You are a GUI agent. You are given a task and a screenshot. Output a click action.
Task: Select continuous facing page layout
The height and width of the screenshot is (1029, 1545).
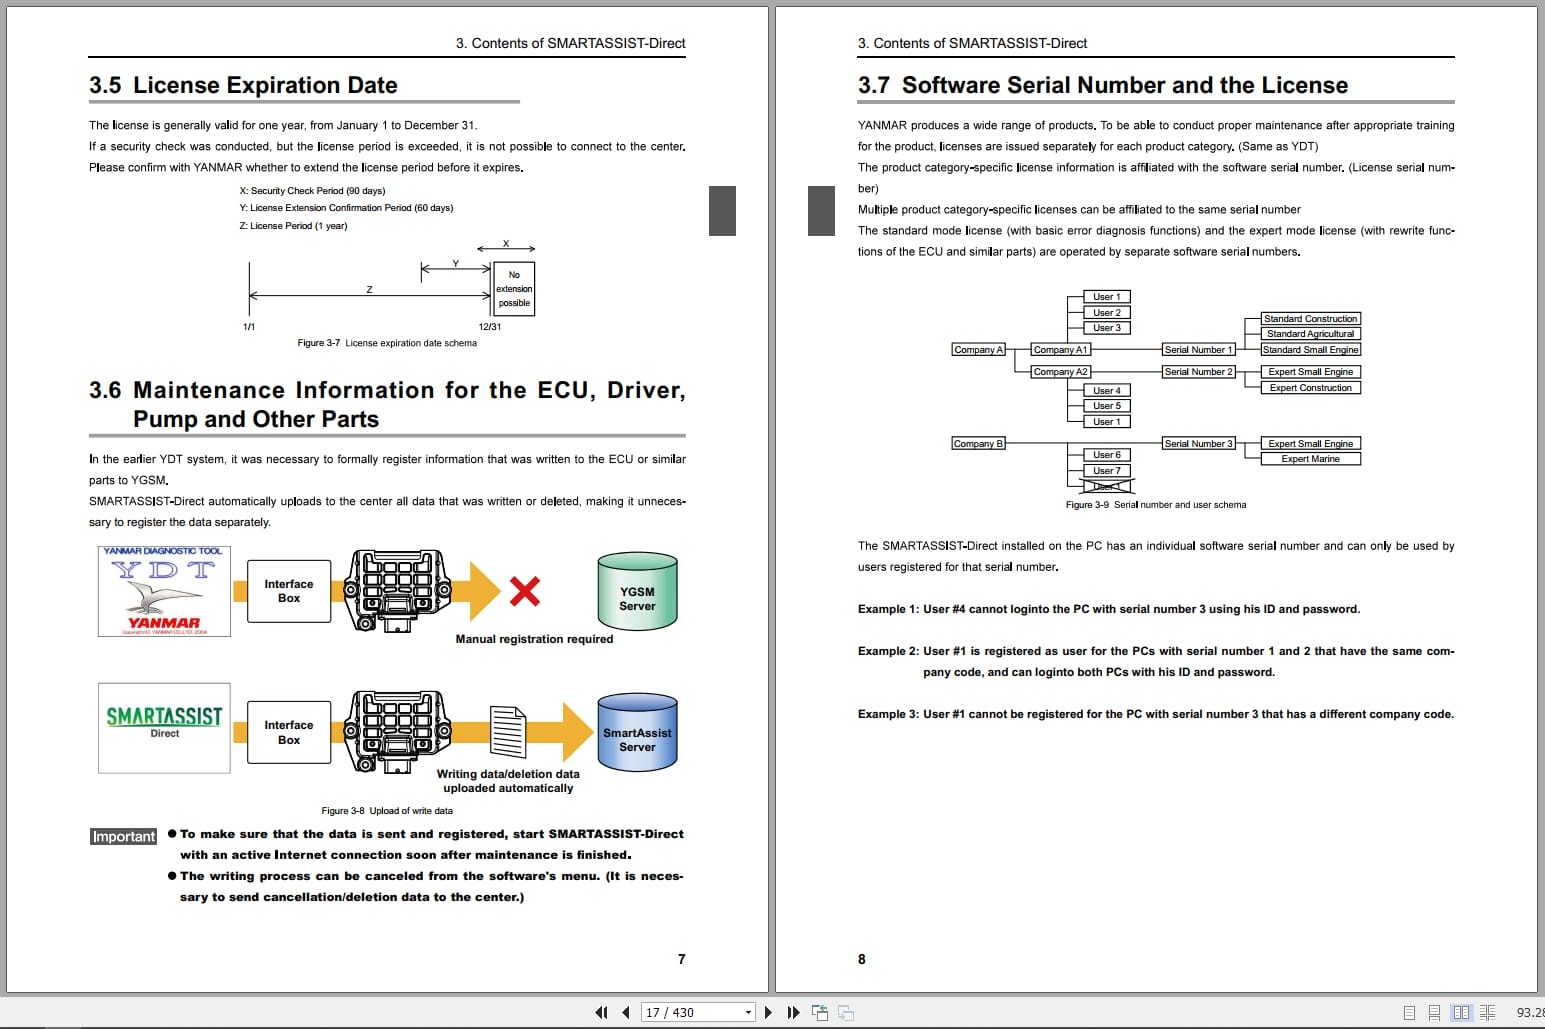[1487, 1012]
